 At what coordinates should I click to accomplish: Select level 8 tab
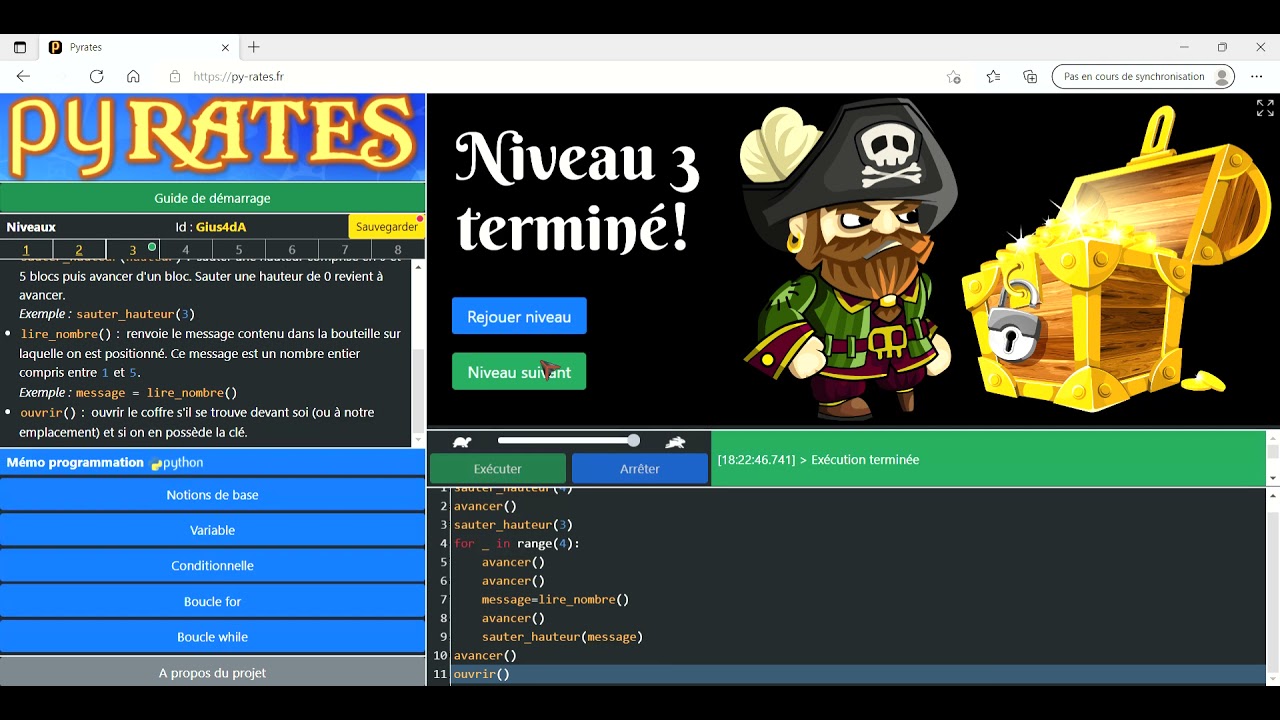[398, 249]
